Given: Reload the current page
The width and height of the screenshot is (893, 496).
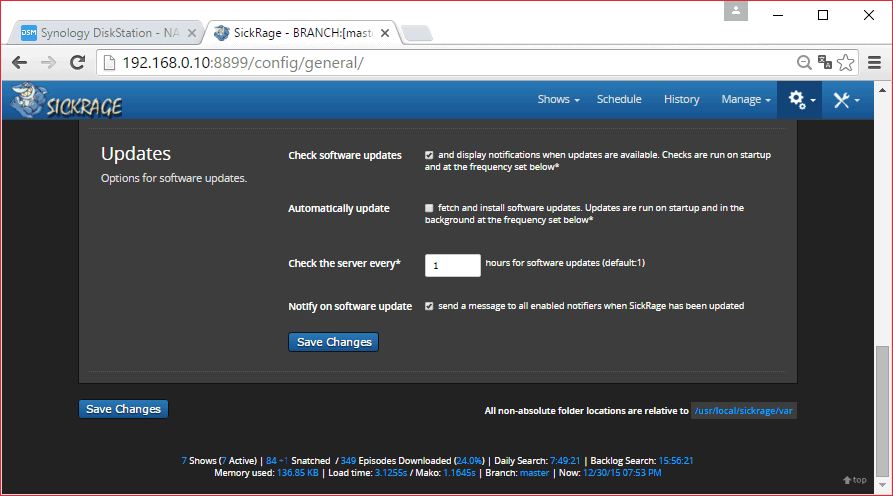Looking at the screenshot, I should [x=77, y=63].
